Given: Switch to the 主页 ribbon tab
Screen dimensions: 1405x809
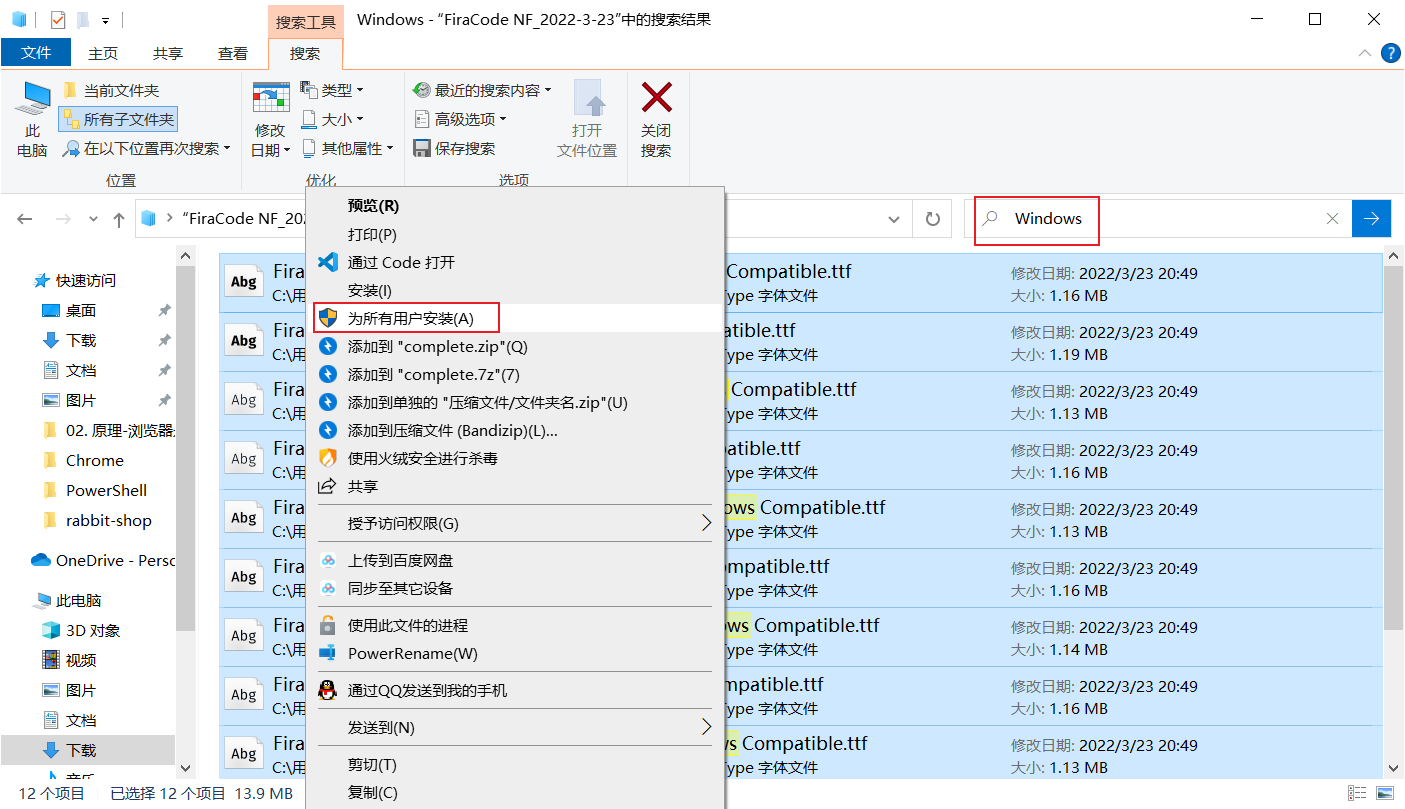Looking at the screenshot, I should pyautogui.click(x=103, y=53).
